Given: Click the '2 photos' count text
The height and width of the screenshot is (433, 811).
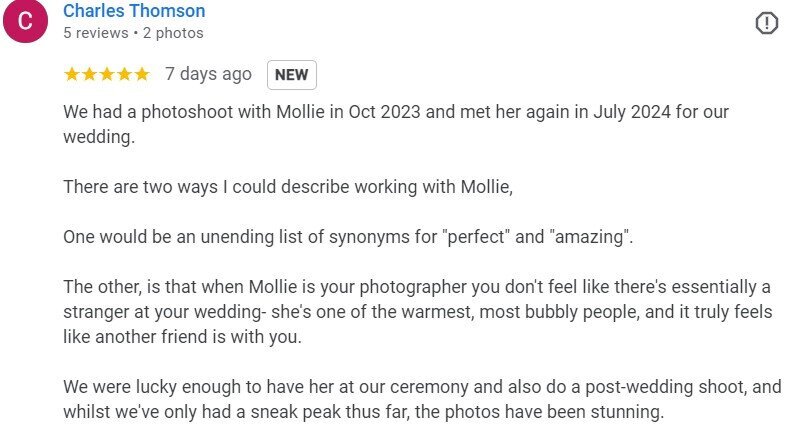Looking at the screenshot, I should (173, 33).
